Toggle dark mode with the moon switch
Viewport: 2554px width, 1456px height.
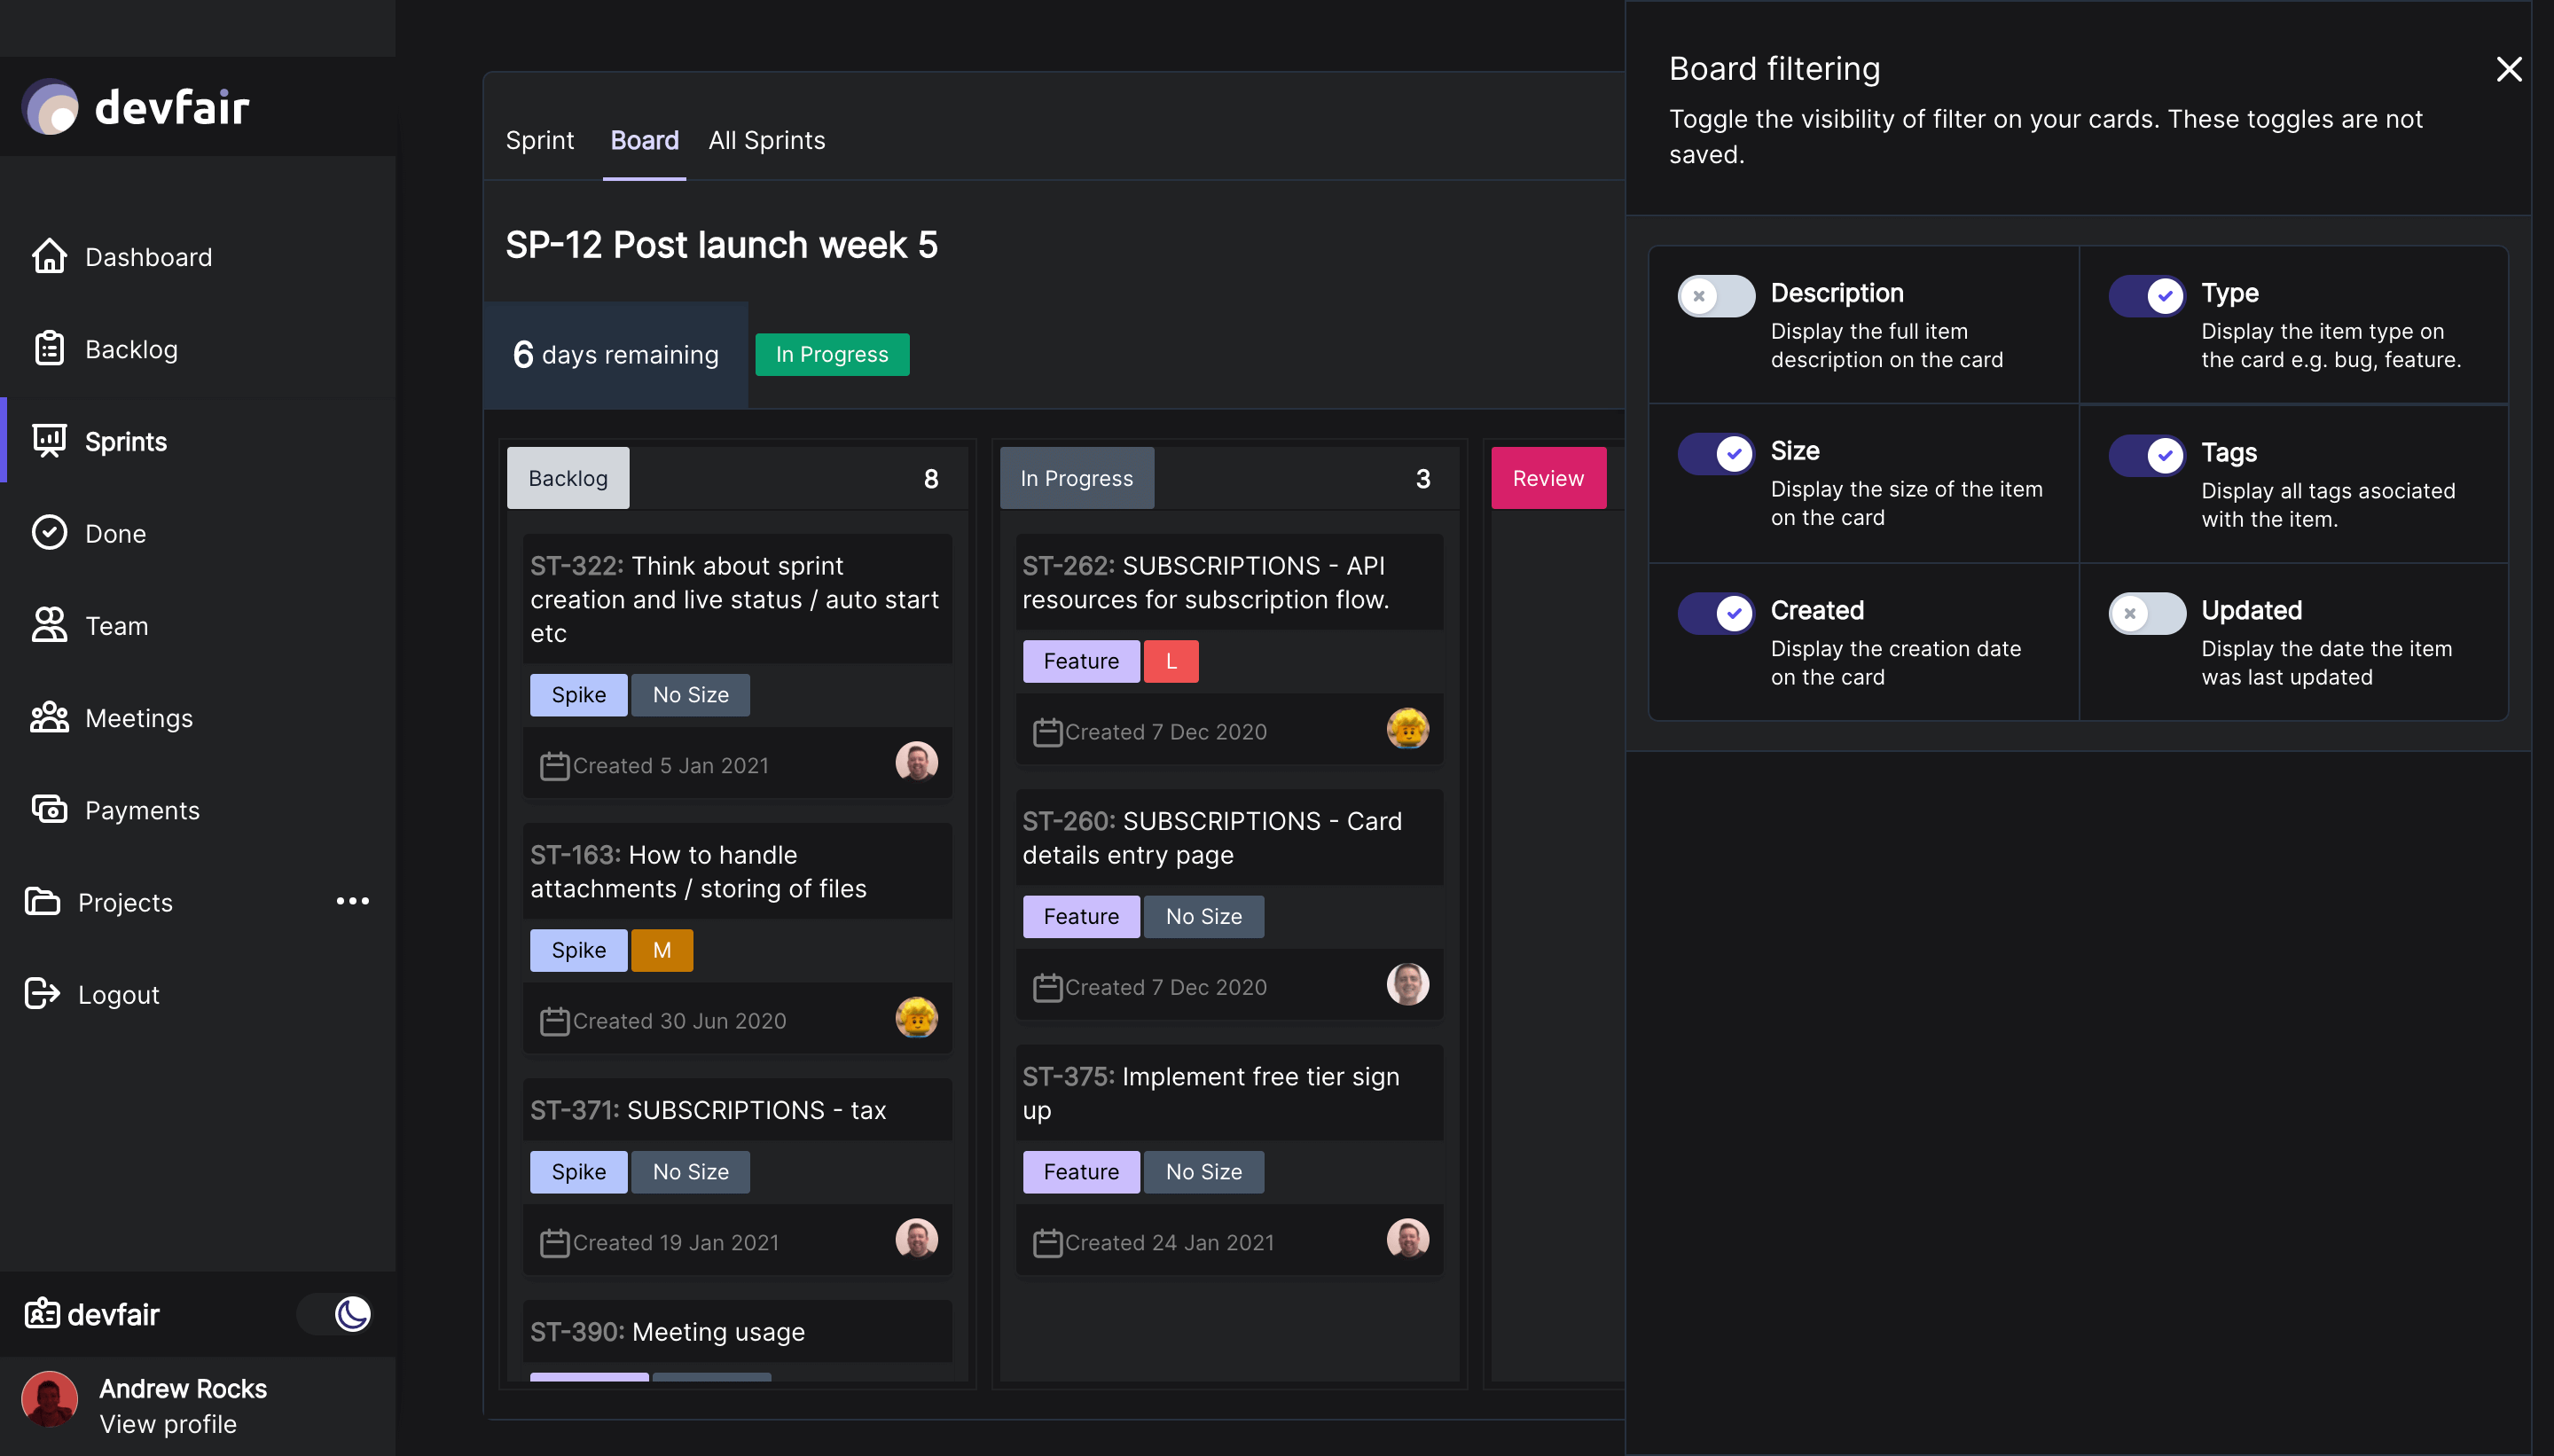coord(336,1314)
